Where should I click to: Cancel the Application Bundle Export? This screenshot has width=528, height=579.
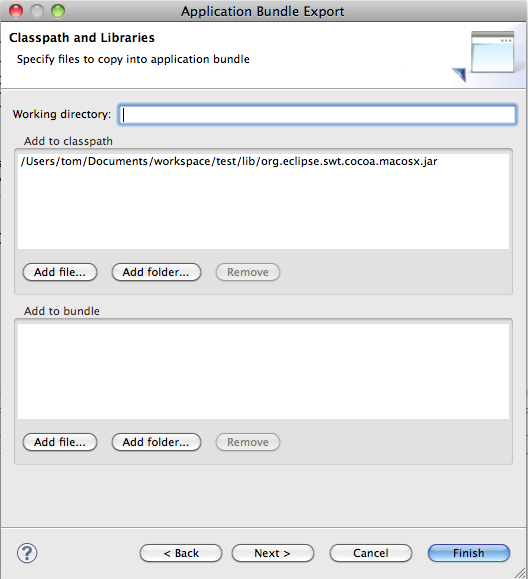pyautogui.click(x=371, y=553)
